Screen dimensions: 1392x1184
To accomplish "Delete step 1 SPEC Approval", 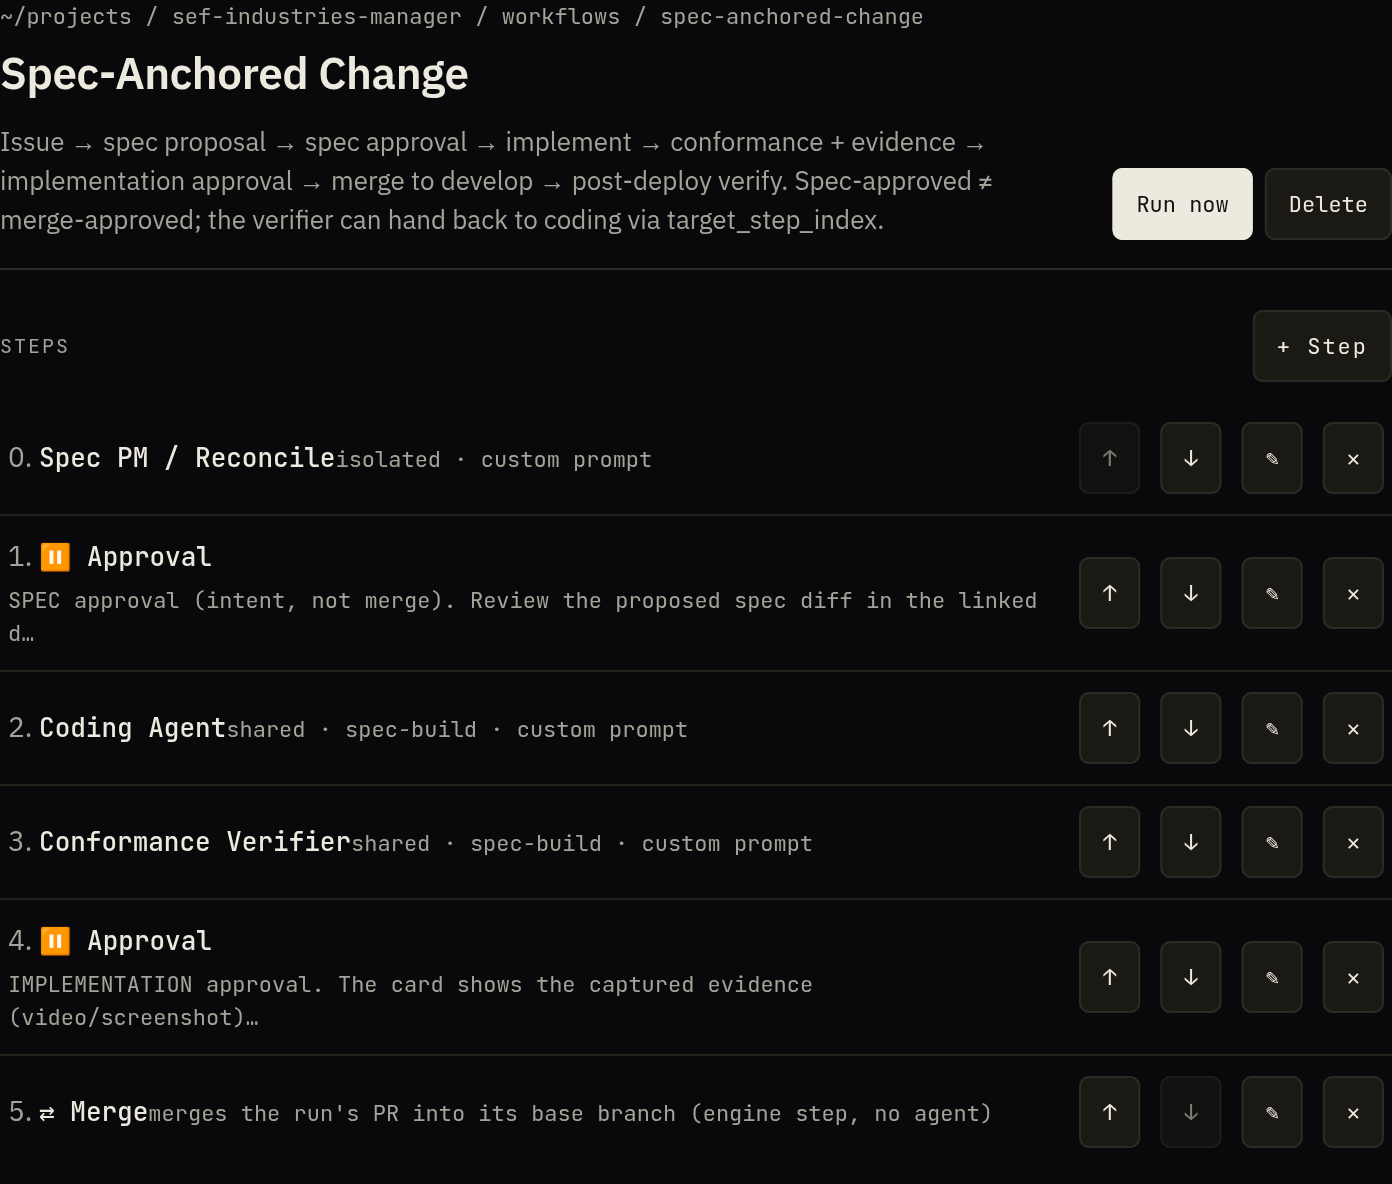I will coord(1353,593).
